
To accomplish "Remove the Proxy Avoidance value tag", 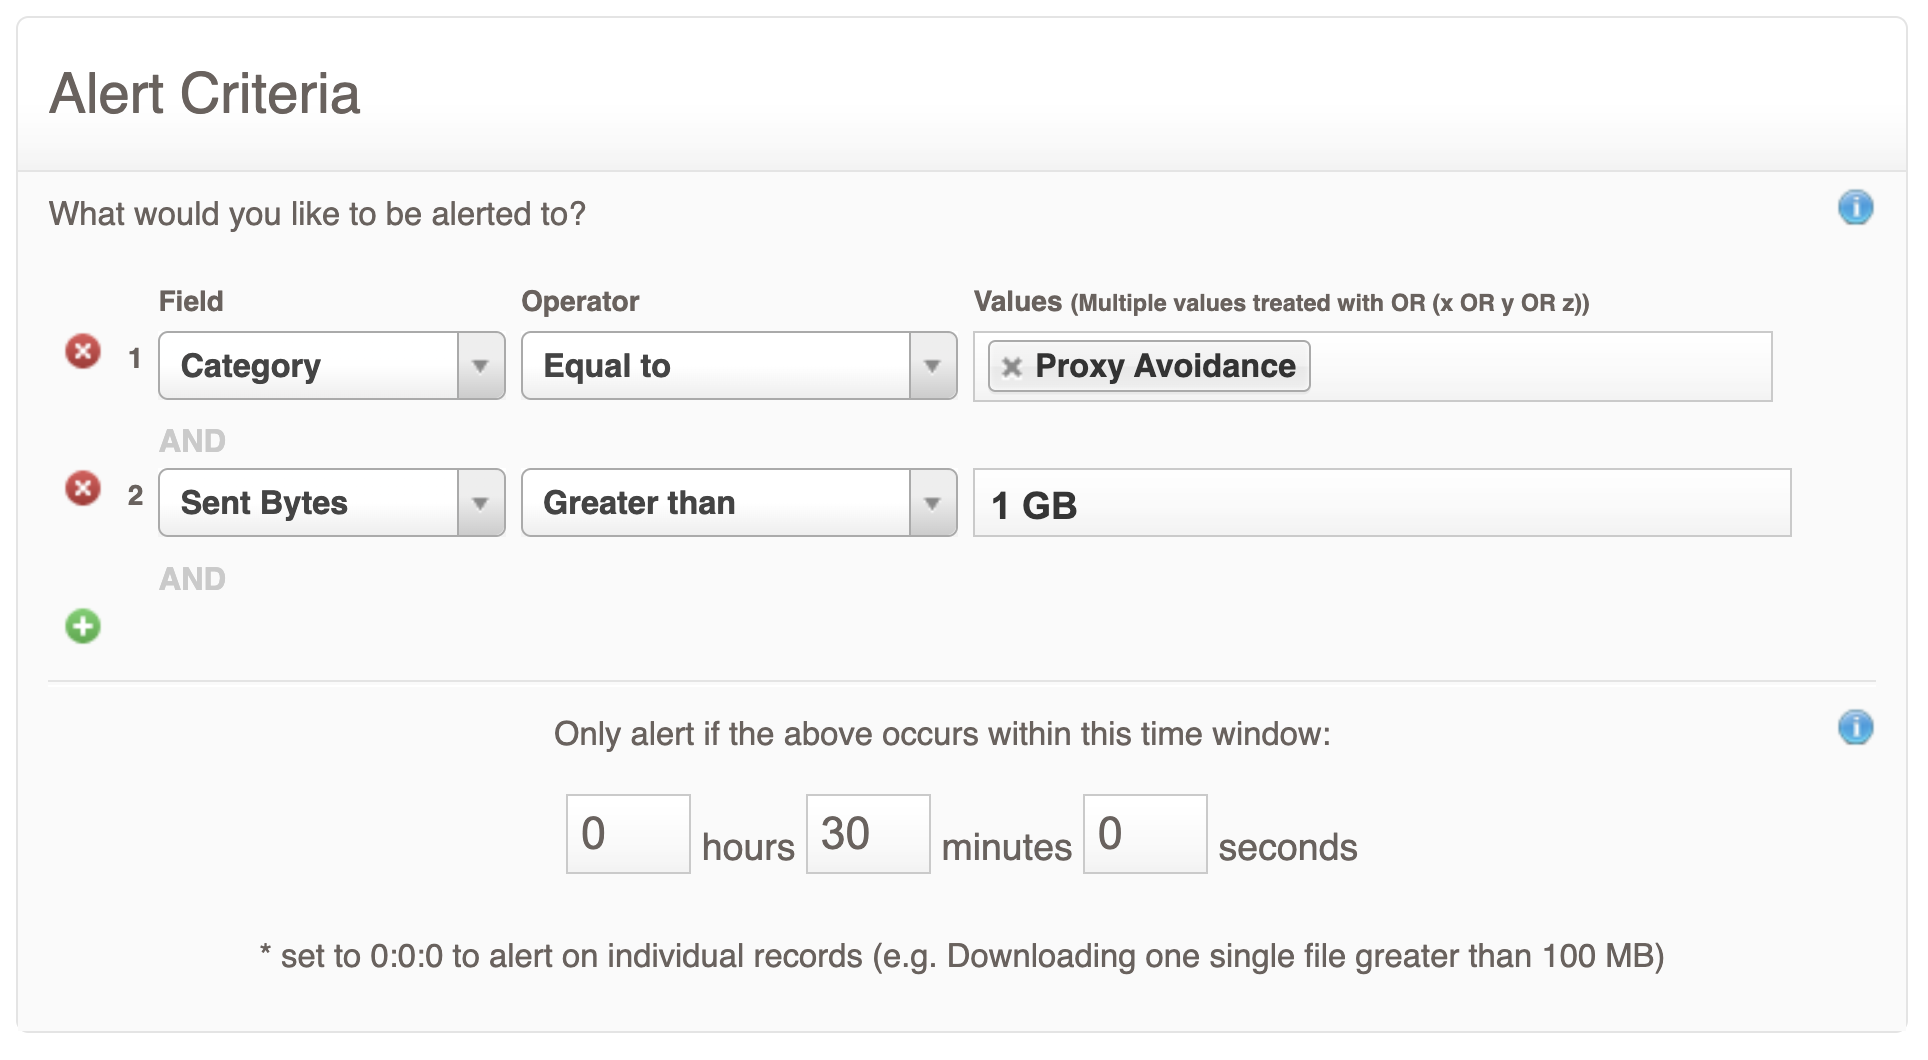I will 1013,366.
